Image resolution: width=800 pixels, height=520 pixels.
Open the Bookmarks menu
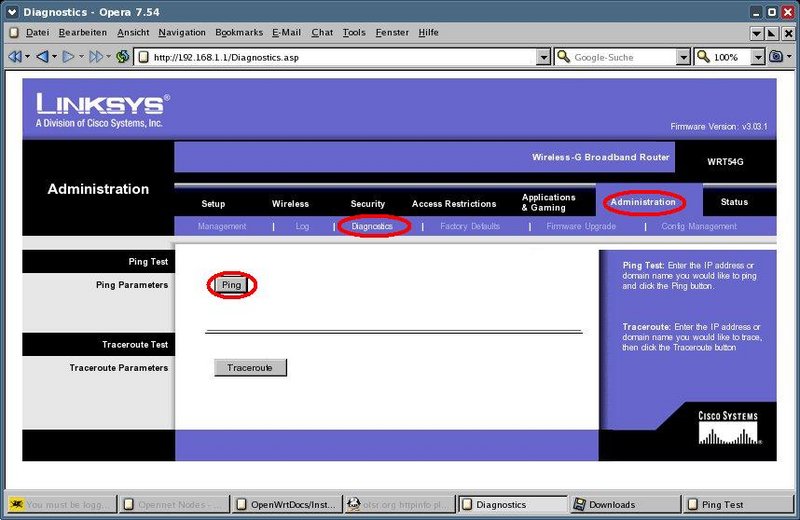(239, 33)
